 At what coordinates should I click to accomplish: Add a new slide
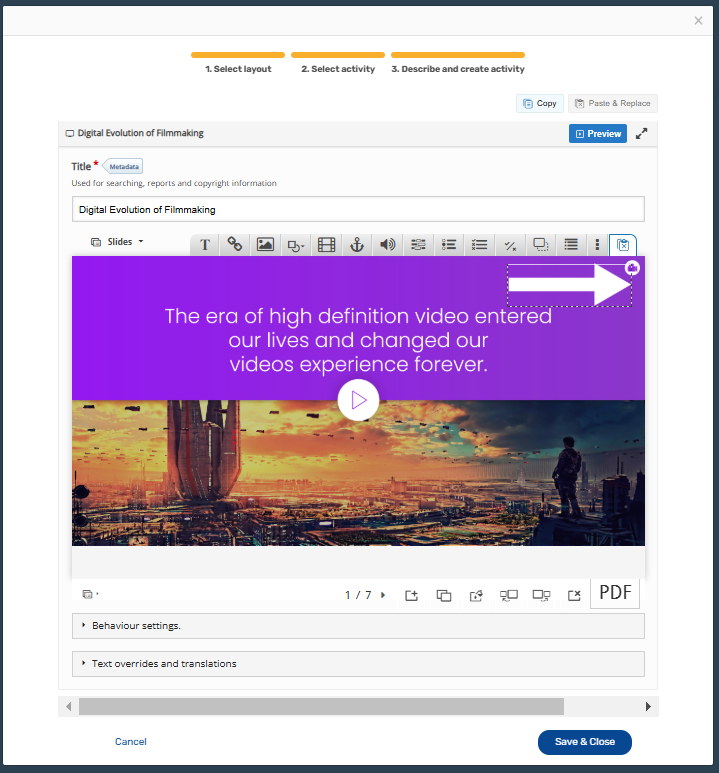(x=411, y=595)
